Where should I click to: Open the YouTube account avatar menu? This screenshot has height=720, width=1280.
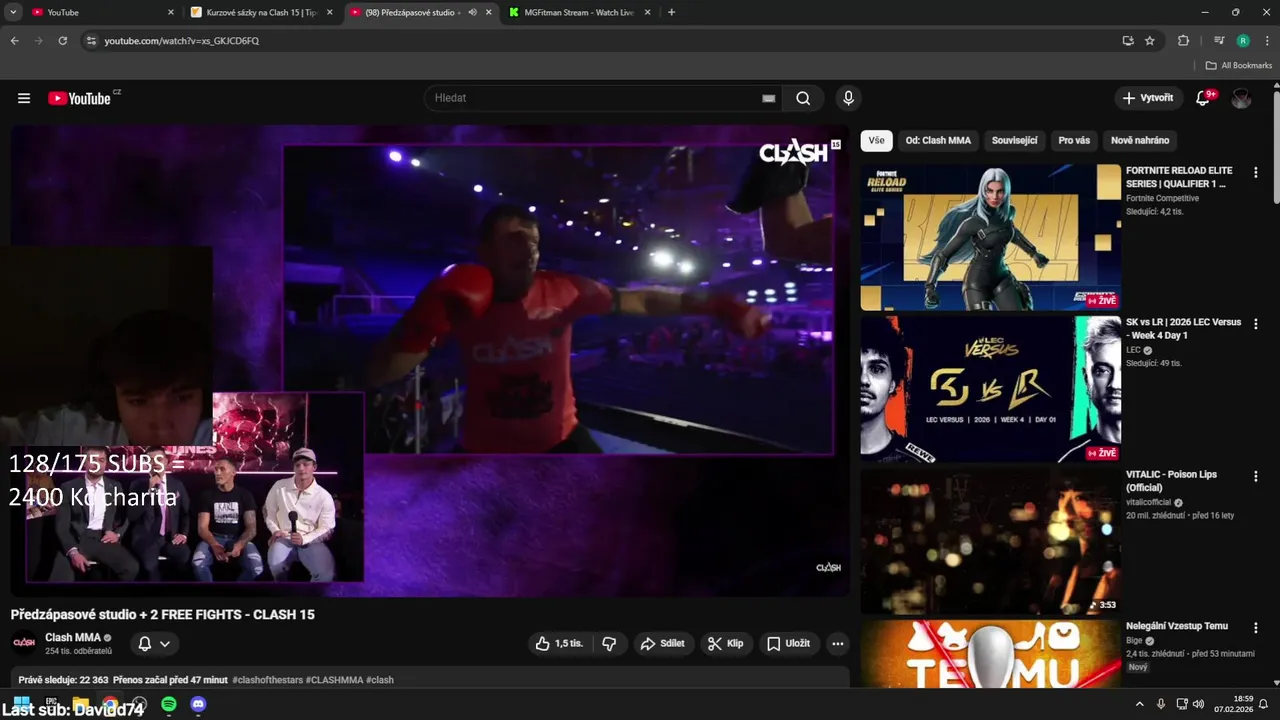tap(1241, 98)
